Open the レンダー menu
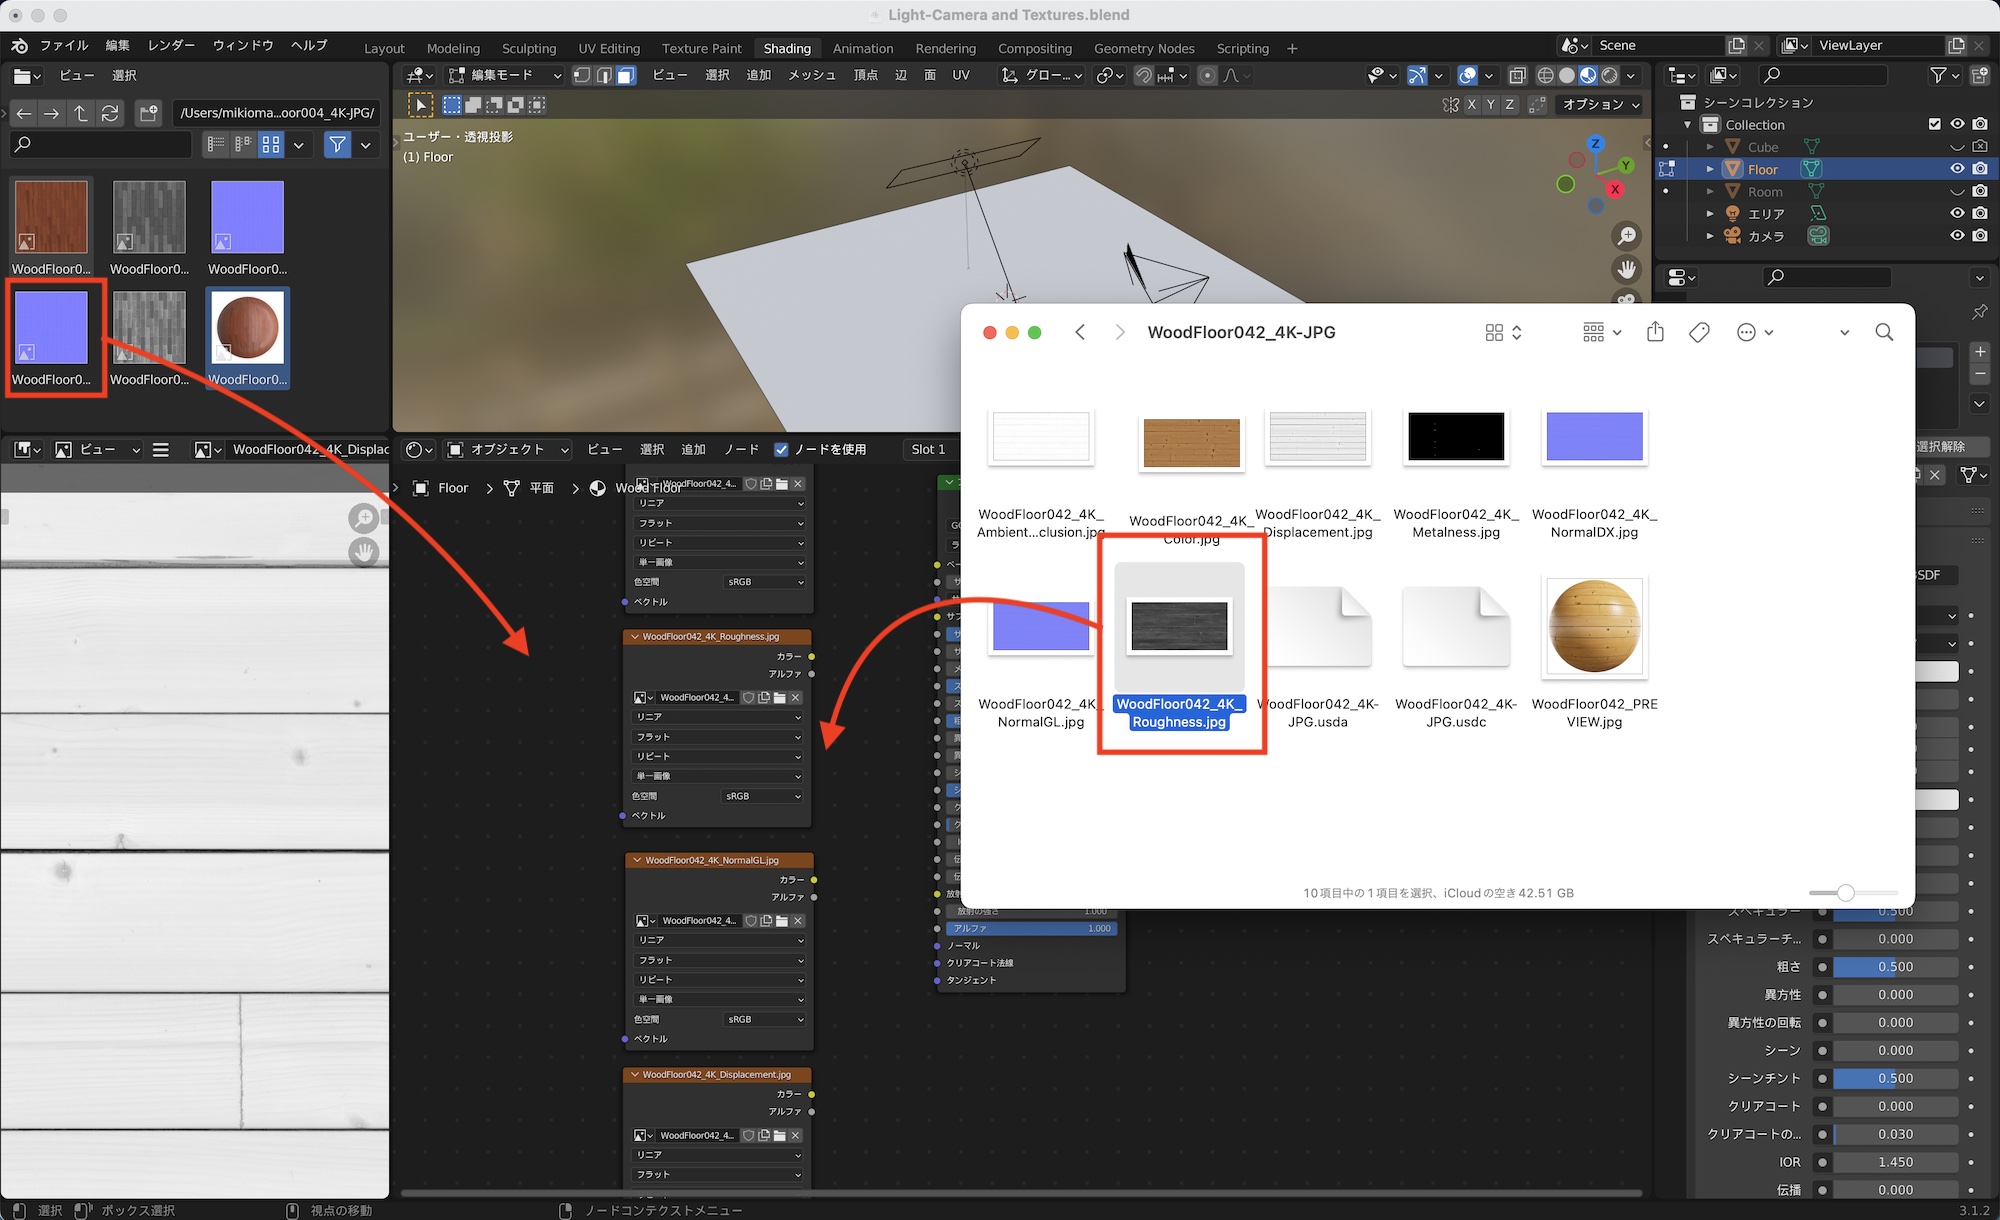 pos(171,45)
